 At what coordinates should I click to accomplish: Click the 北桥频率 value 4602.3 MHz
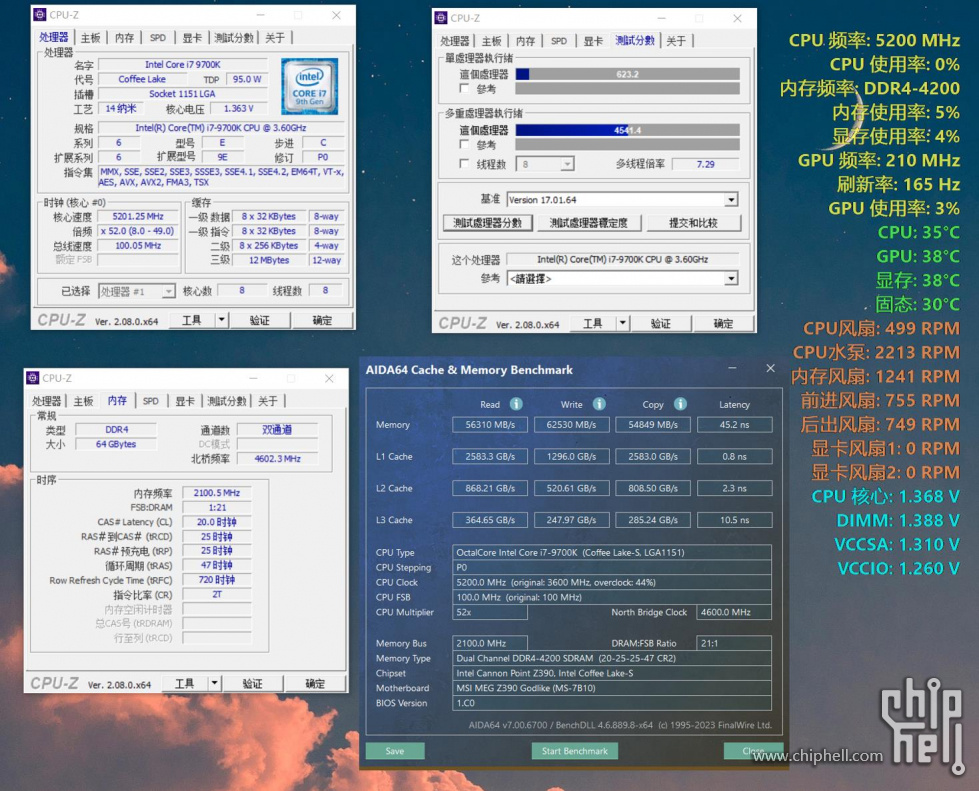(278, 458)
